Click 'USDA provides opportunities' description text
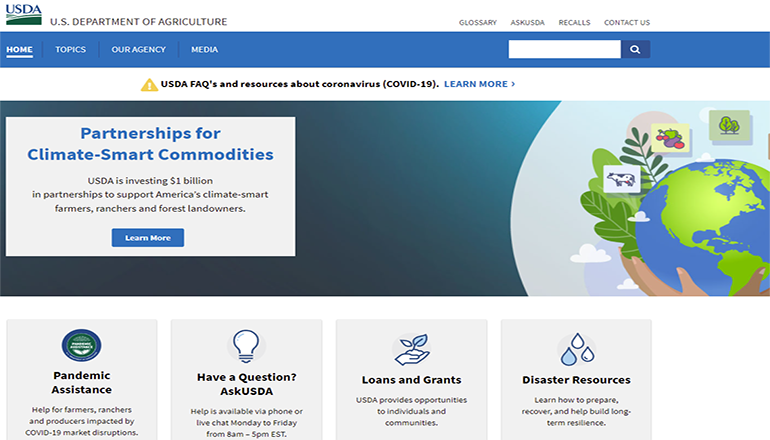This screenshot has height=440, width=770. pyautogui.click(x=412, y=412)
